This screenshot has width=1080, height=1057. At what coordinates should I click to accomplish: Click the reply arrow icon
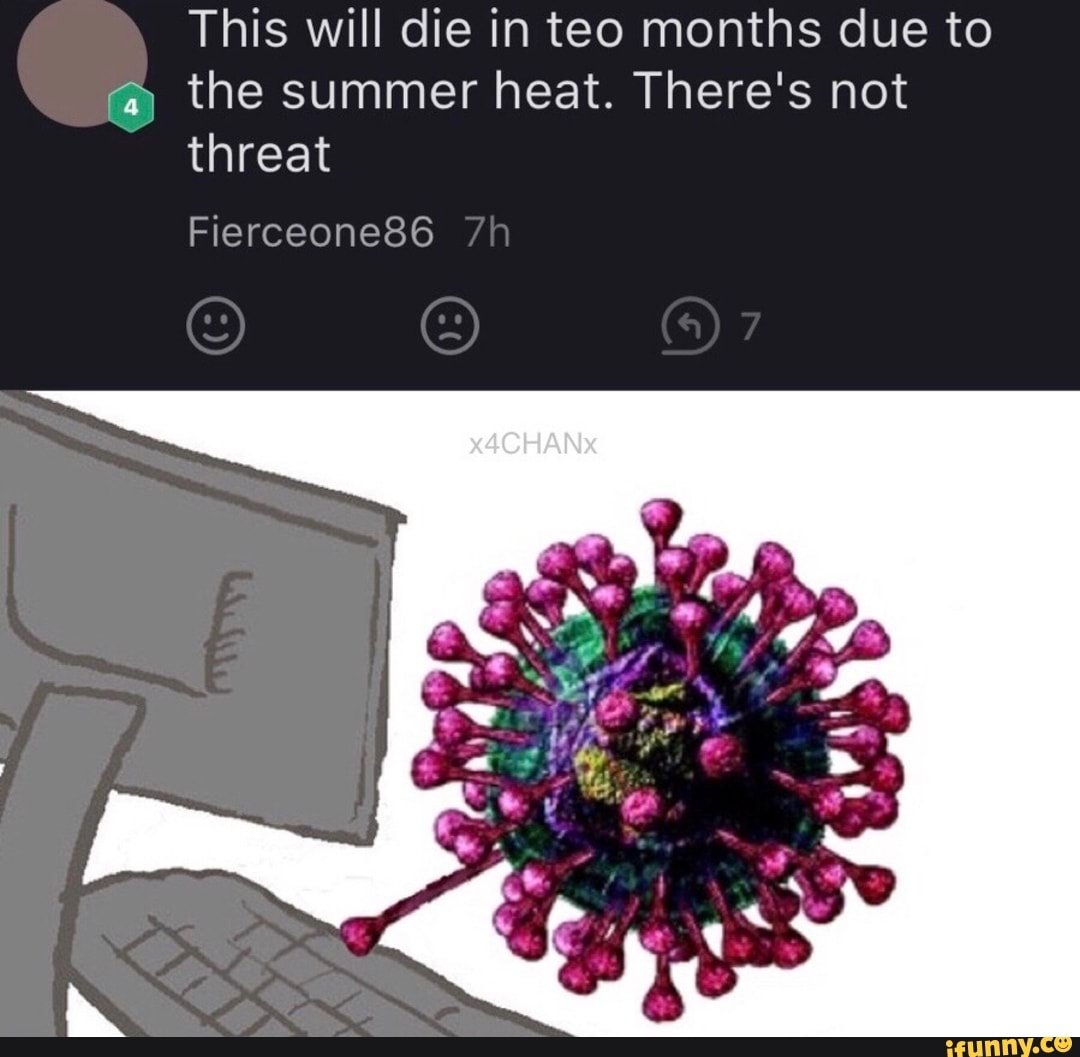[x=690, y=326]
